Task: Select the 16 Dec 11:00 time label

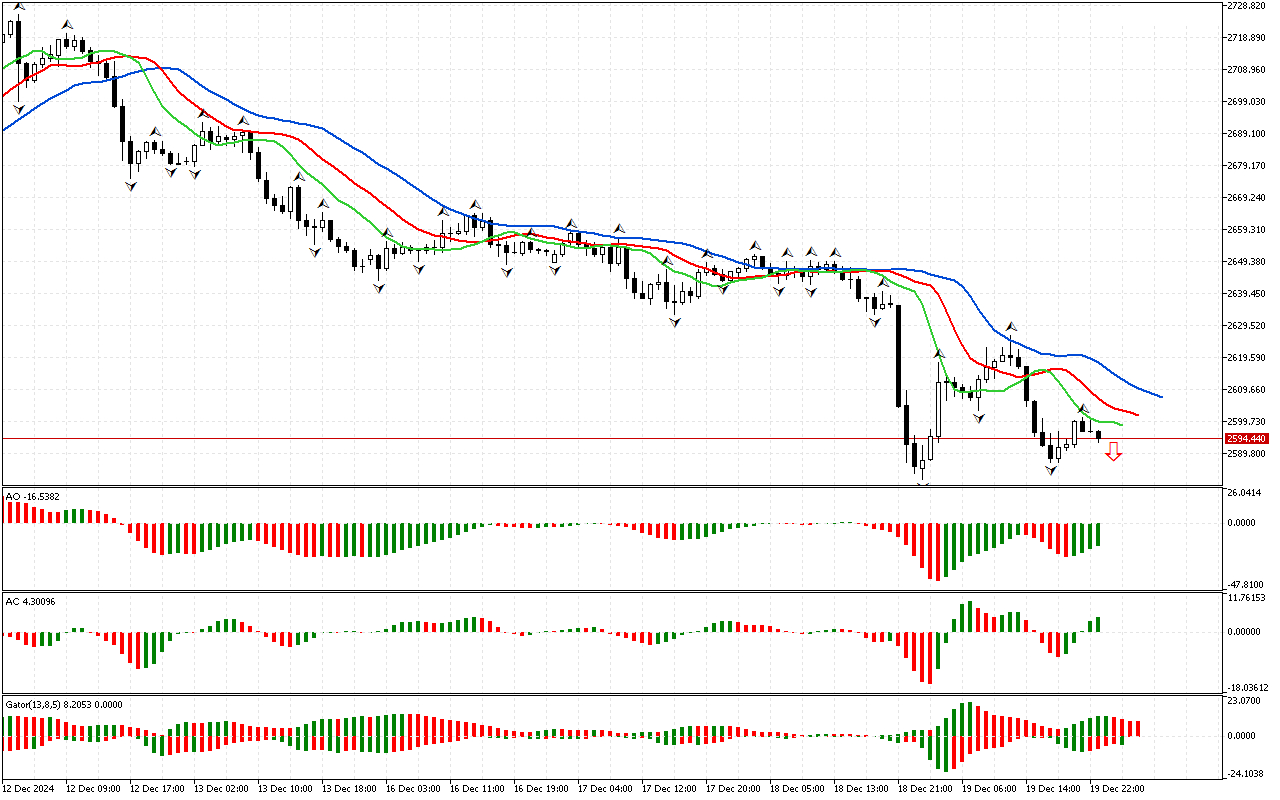Action: click(476, 789)
